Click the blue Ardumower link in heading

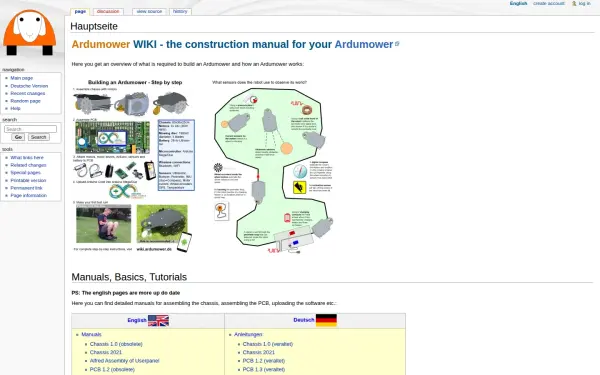pyautogui.click(x=364, y=44)
